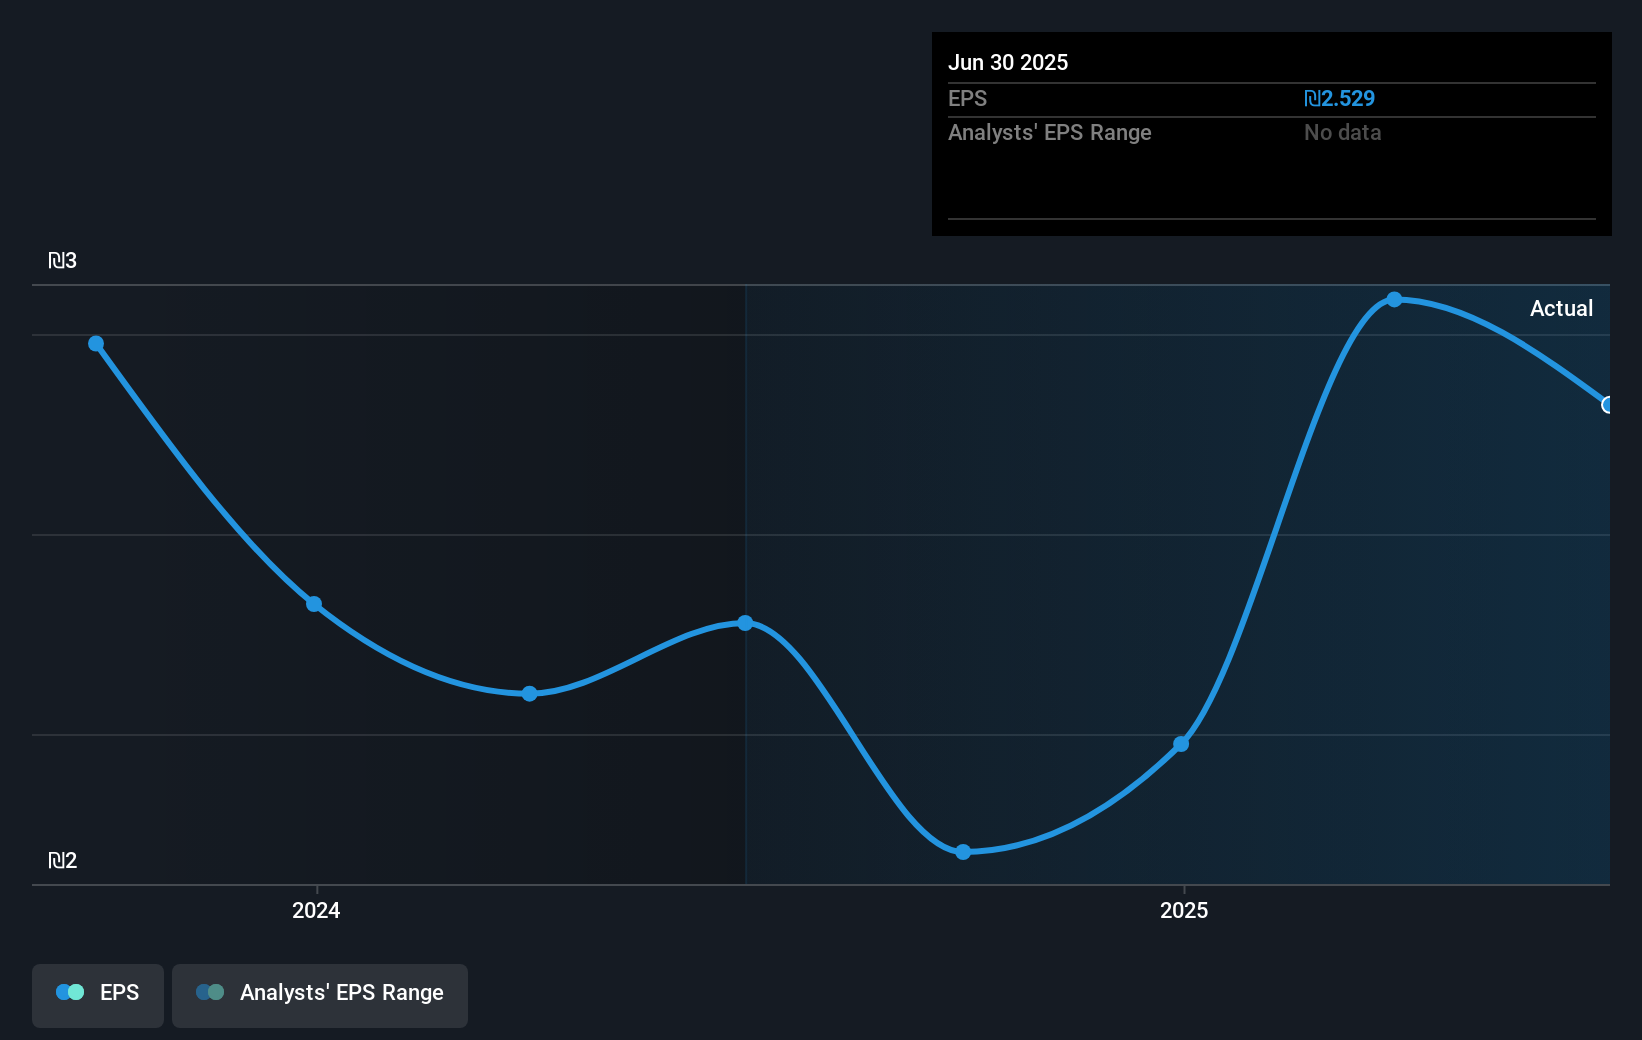Select the first EPS data point in late 2023

(x=96, y=344)
